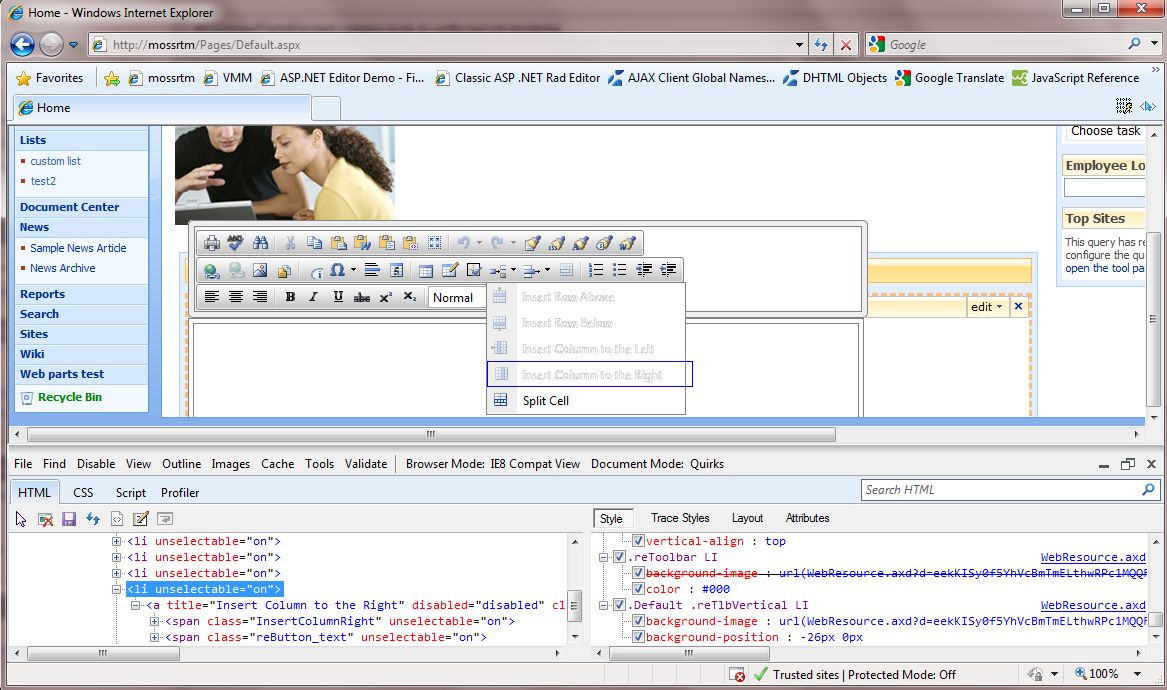This screenshot has width=1167, height=690.
Task: Disable the background-position style checkbox
Action: click(639, 637)
